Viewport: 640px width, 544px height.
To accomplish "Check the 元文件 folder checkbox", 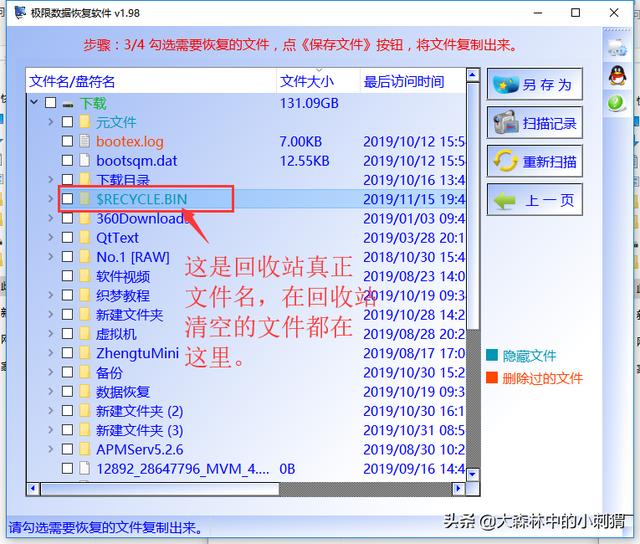I will (x=67, y=122).
